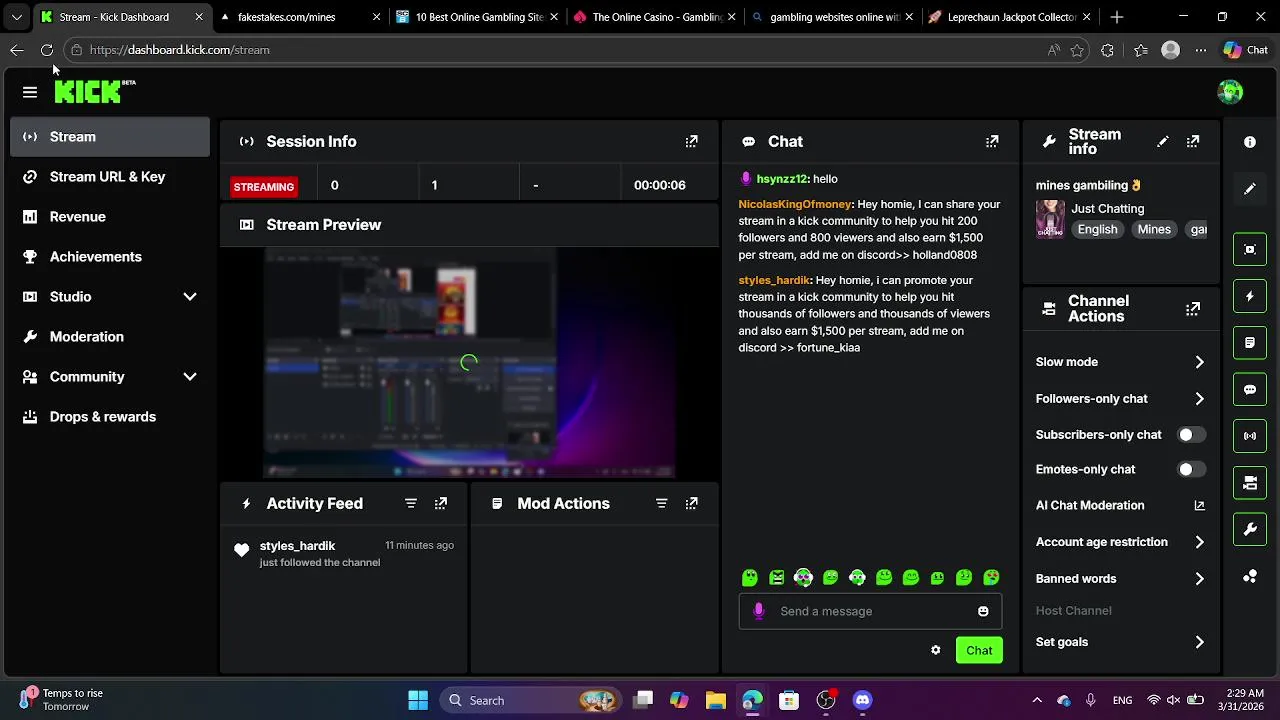The height and width of the screenshot is (720, 1280).
Task: Toggle stream preview widget in right rail
Action: coord(1250,249)
